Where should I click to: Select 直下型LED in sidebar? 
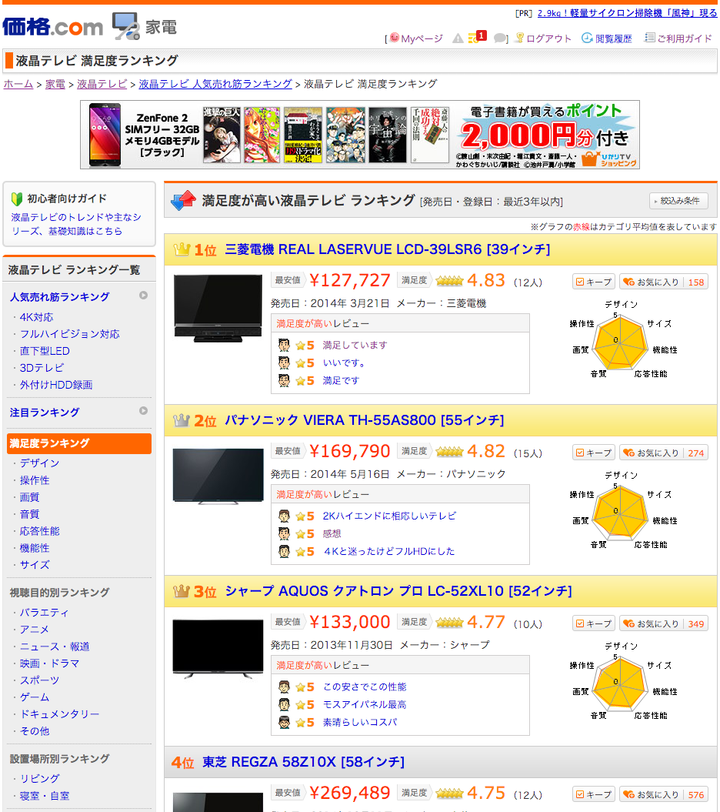45,351
